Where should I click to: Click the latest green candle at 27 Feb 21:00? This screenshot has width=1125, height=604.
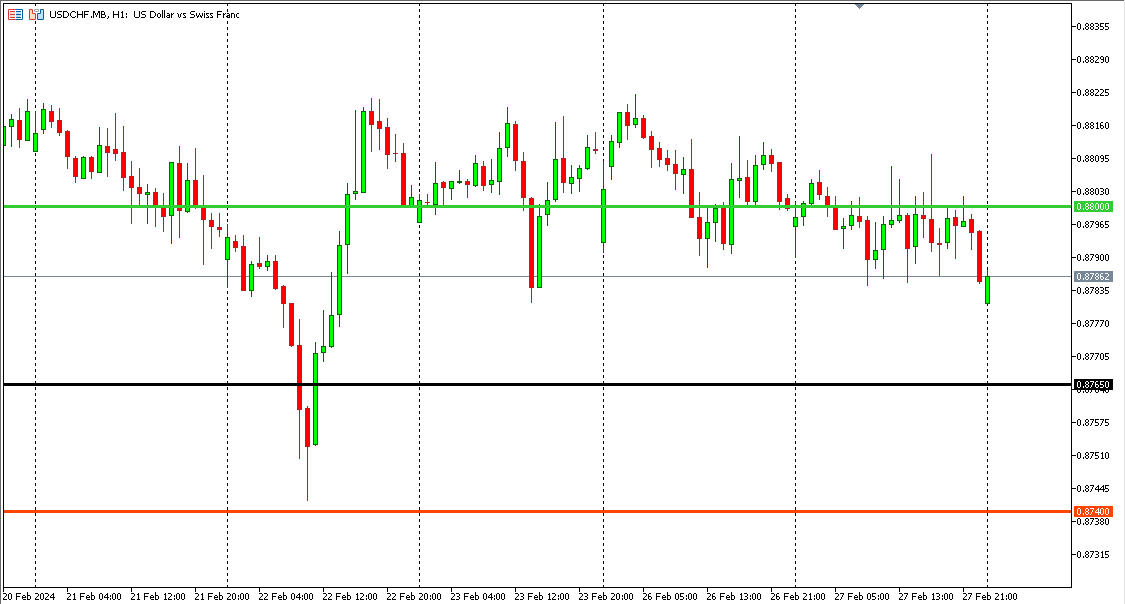[988, 290]
